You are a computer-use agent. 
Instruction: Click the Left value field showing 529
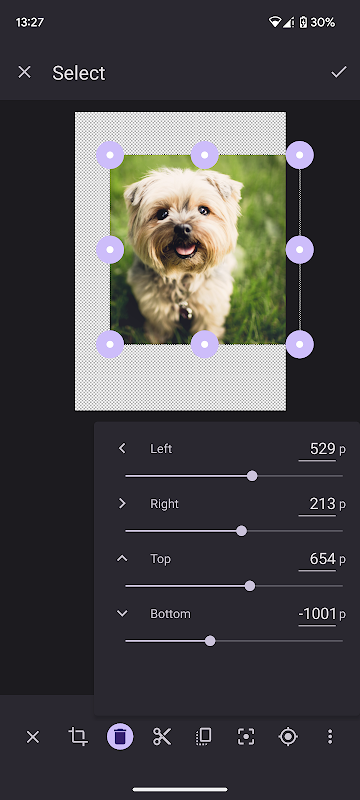point(317,449)
